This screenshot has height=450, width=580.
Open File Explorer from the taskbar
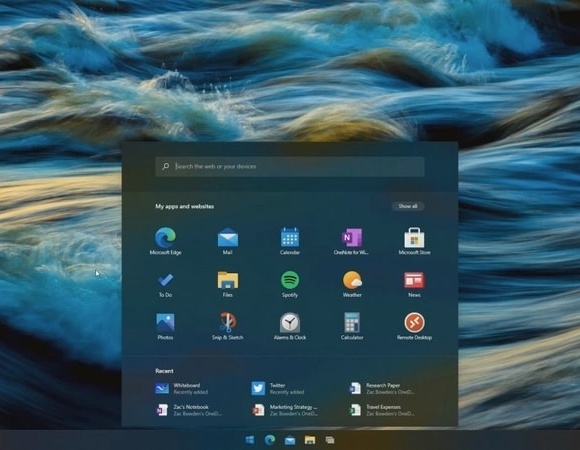pyautogui.click(x=310, y=440)
